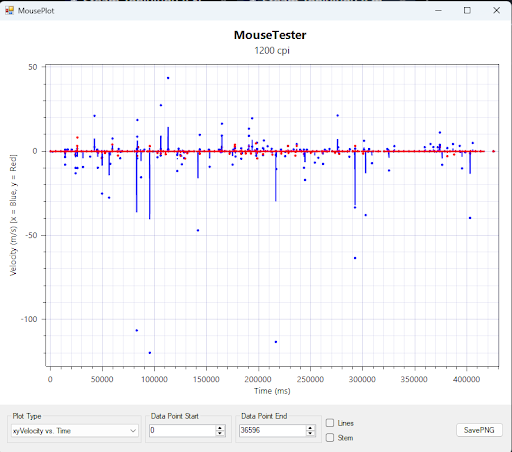The height and width of the screenshot is (452, 512).
Task: Click the 200000 x-axis tick label
Action: click(258, 379)
